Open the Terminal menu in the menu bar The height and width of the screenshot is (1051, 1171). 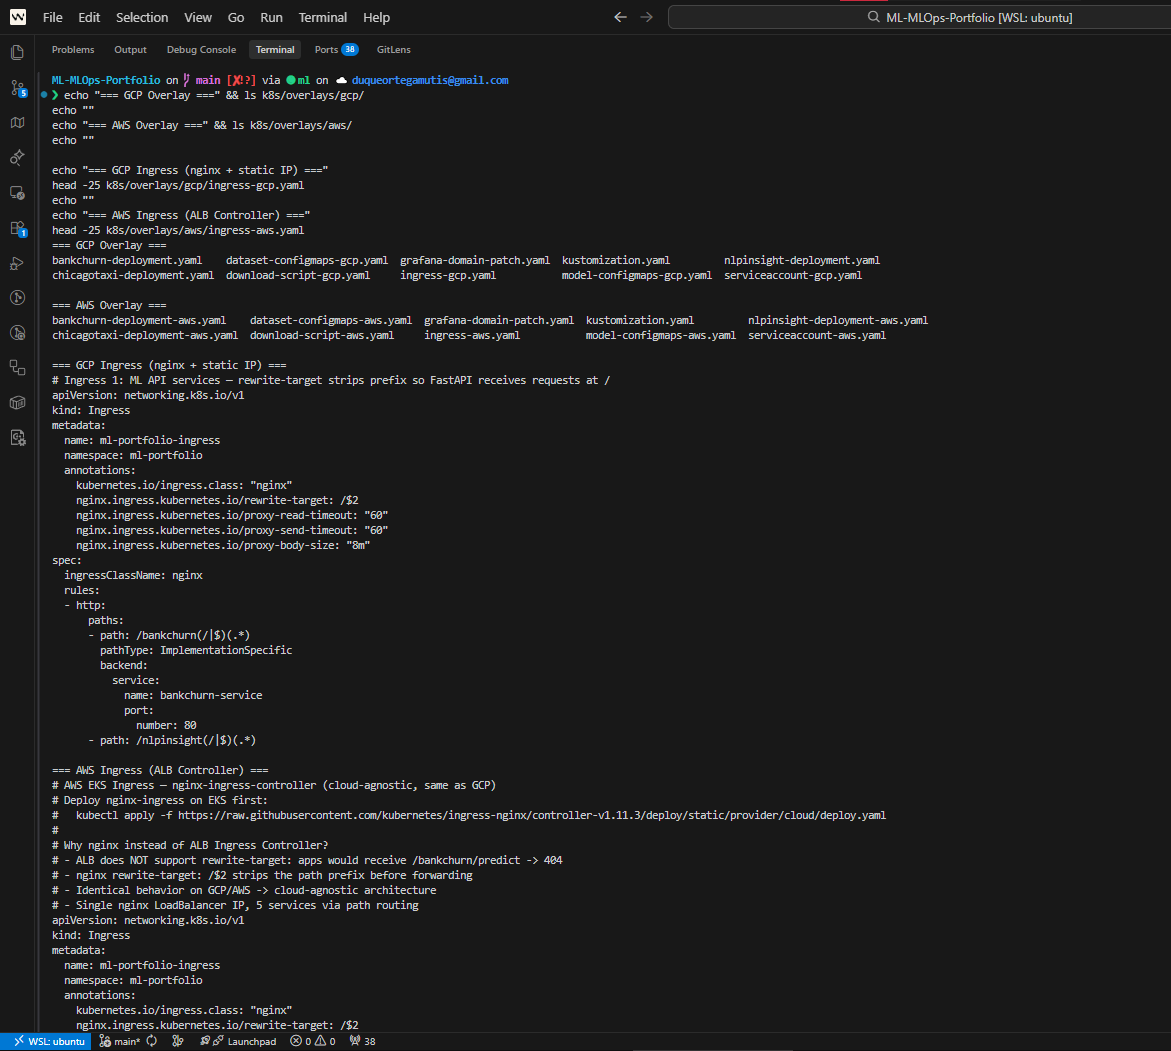point(323,17)
